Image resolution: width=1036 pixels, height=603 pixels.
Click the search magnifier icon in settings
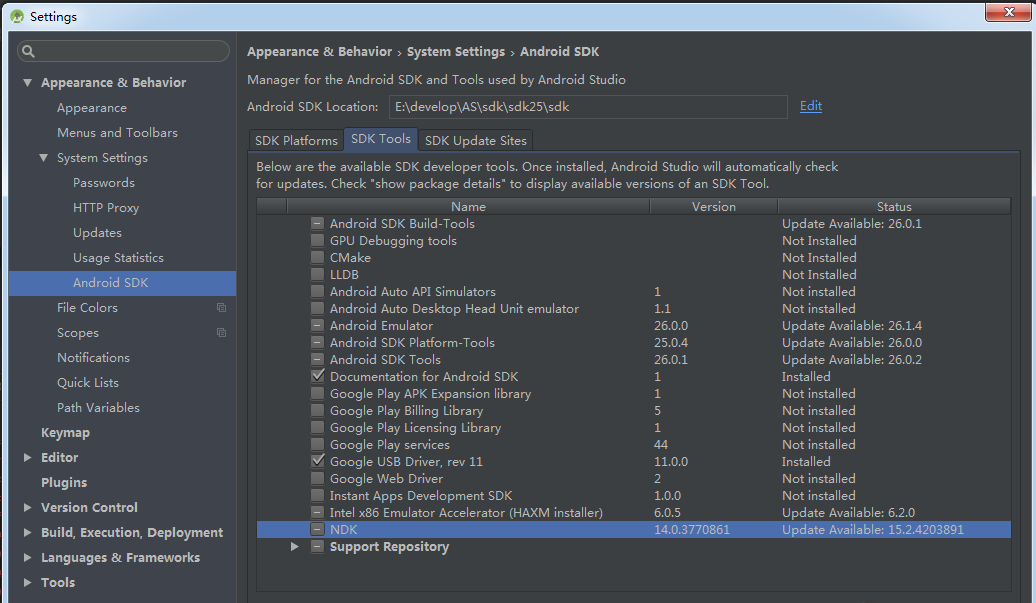coord(28,51)
